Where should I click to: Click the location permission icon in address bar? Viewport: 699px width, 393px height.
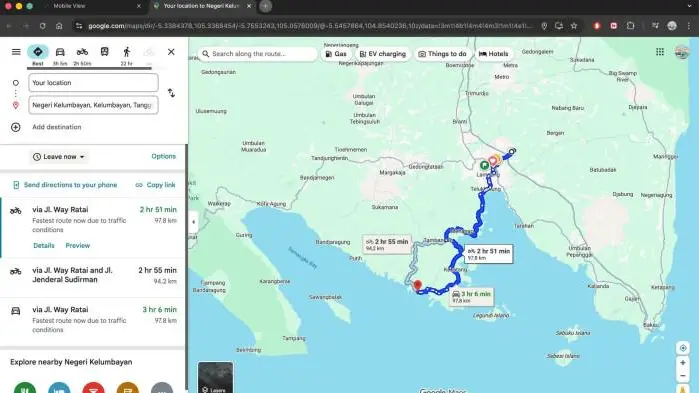click(544, 26)
